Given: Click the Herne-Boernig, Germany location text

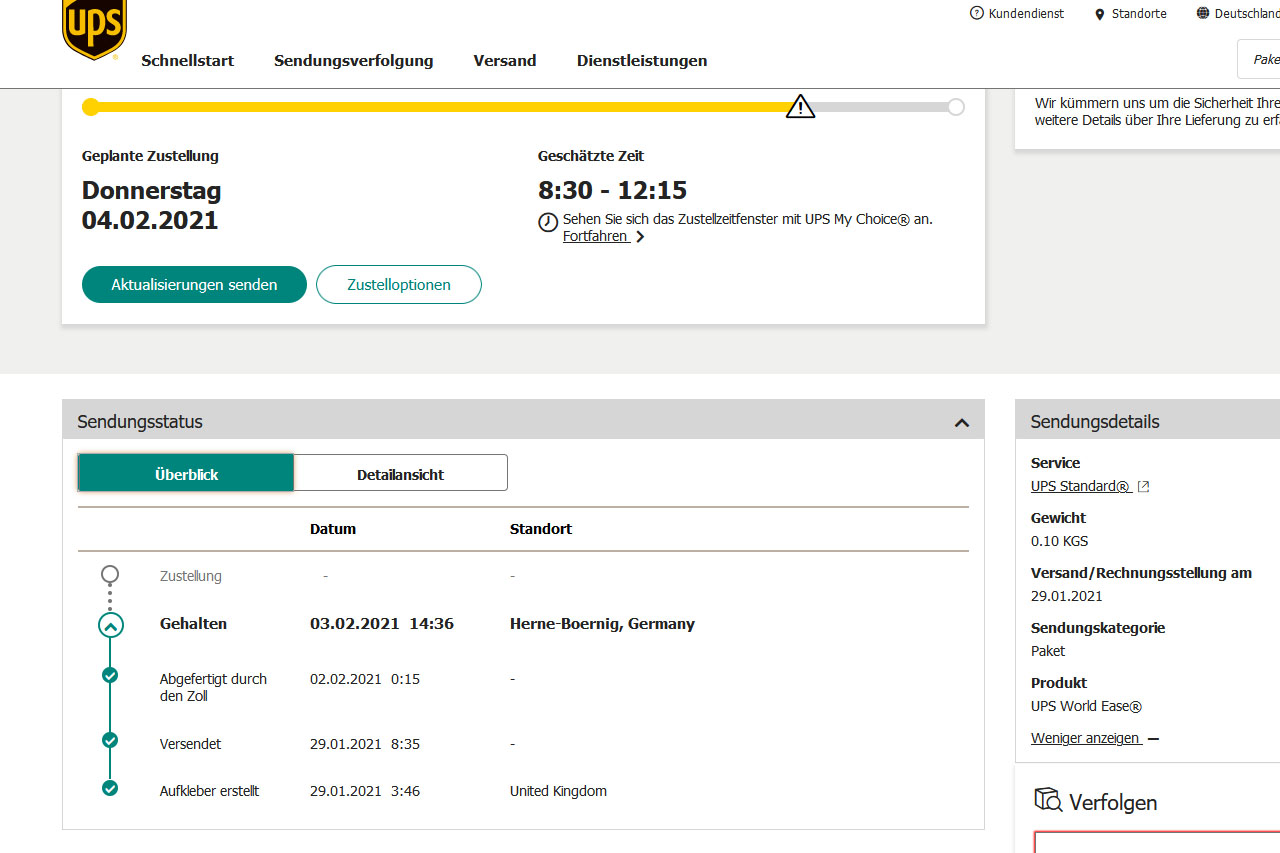Looking at the screenshot, I should [x=602, y=624].
